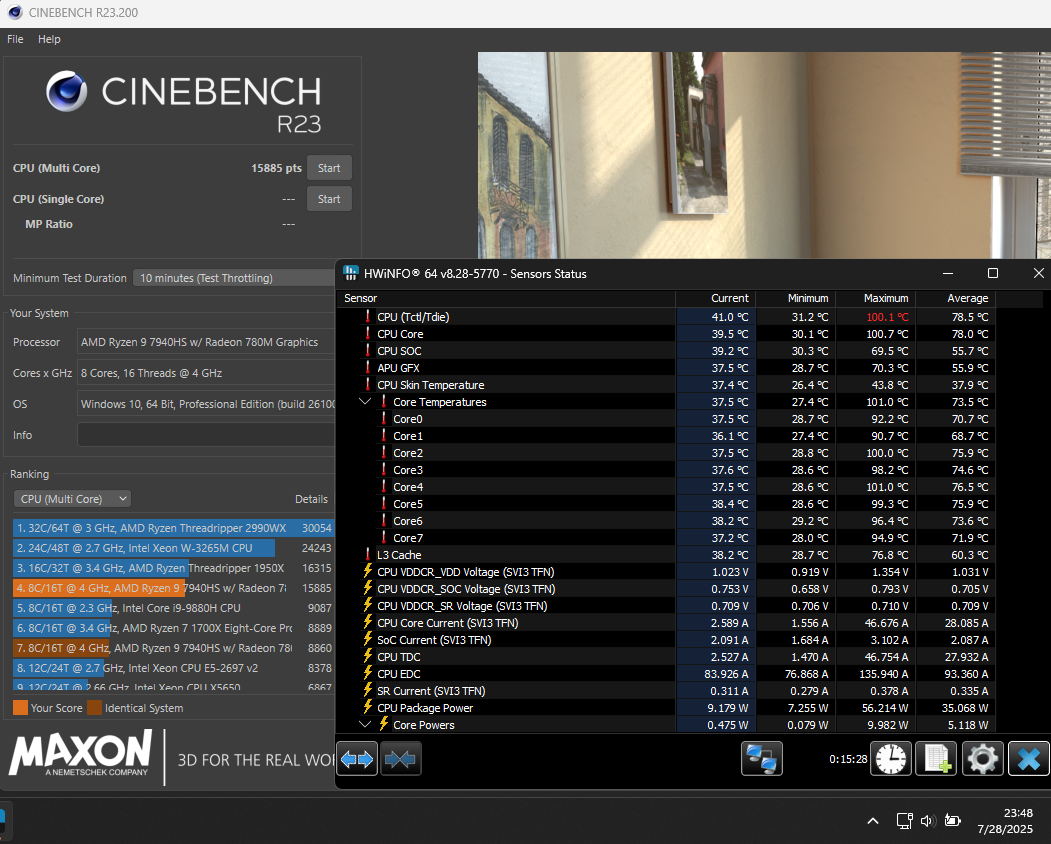Click the Cinebench app icon in title bar
Viewport: 1051px width, 844px height.
coord(15,12)
